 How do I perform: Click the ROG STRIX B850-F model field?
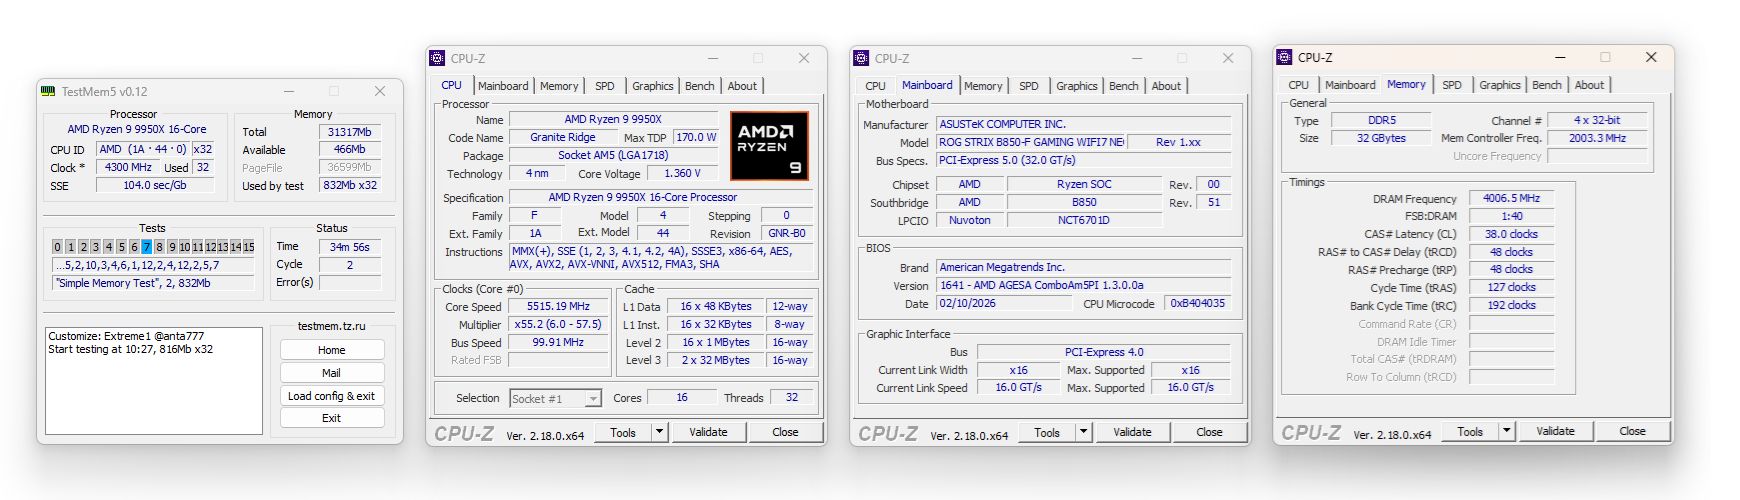pos(1030,142)
